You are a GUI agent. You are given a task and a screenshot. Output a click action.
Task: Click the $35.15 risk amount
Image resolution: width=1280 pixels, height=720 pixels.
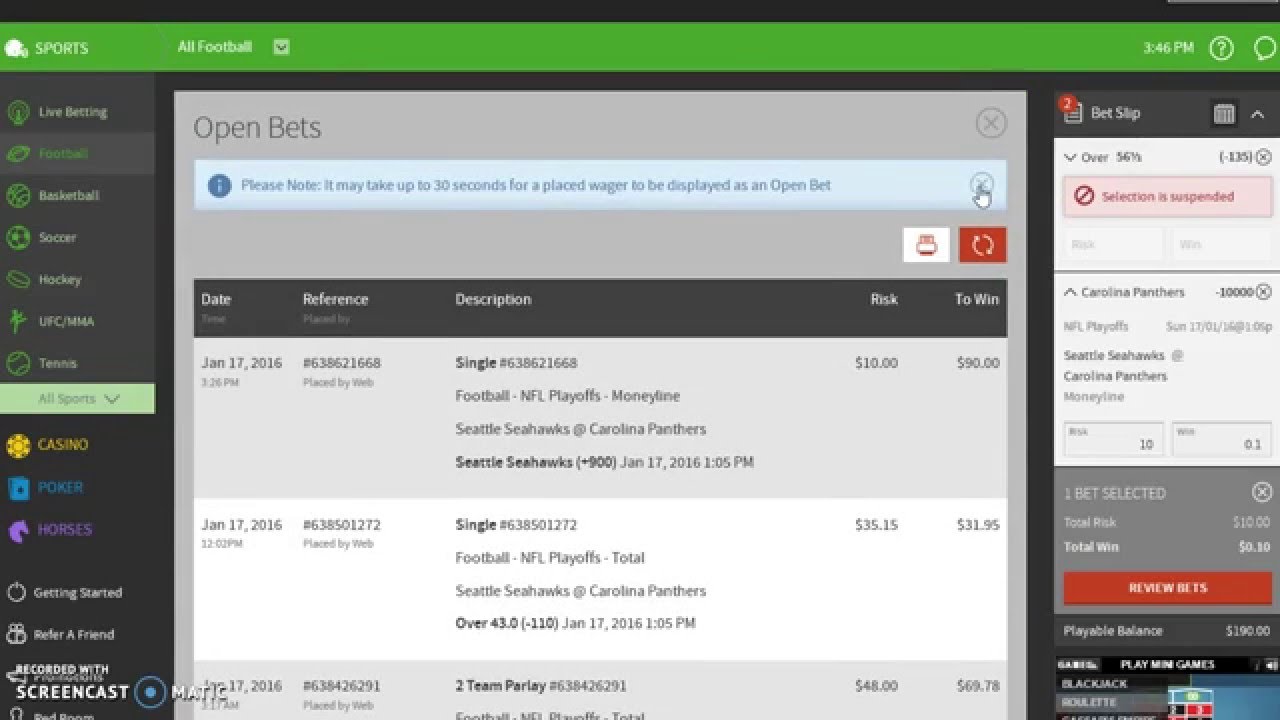tap(876, 525)
